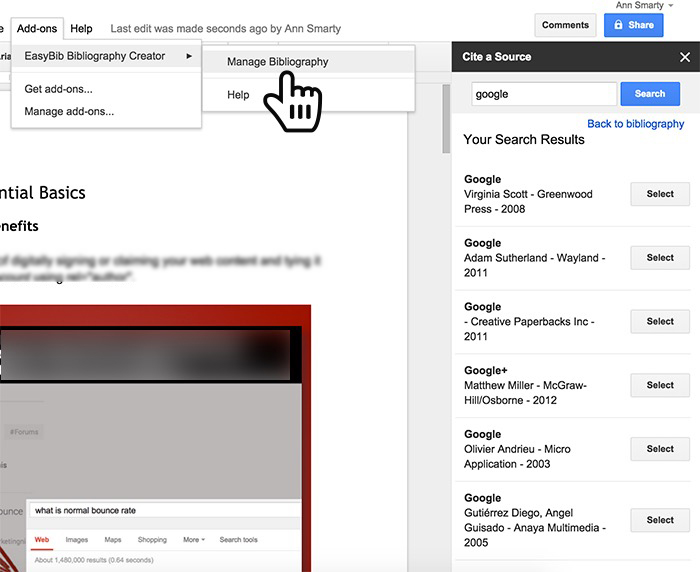Open the Help menu in menu bar
Viewport: 700px width, 572px height.
[x=81, y=29]
